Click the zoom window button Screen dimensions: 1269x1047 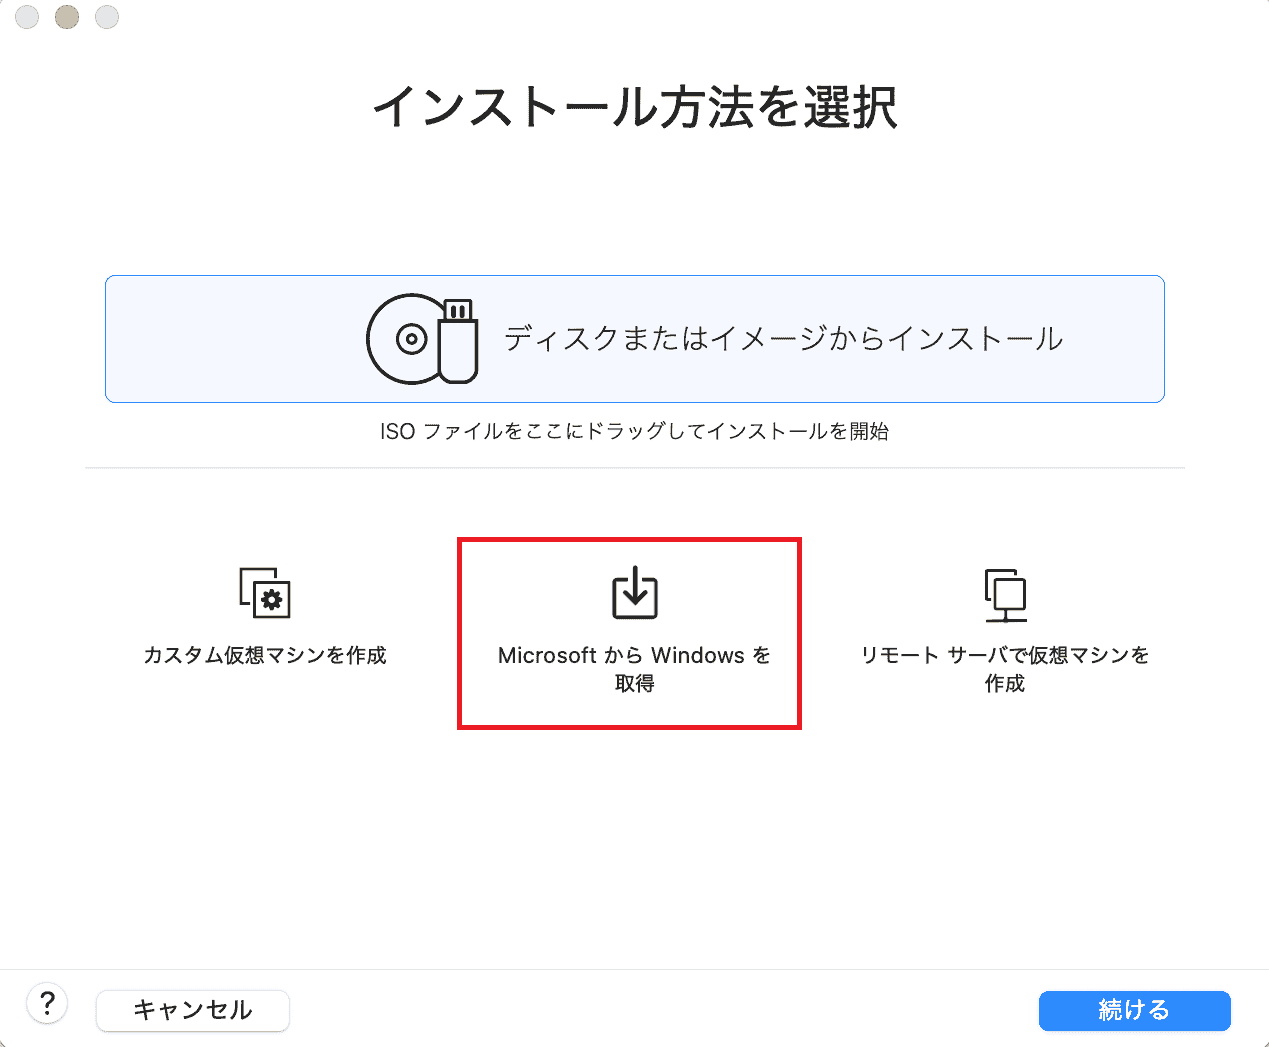(106, 17)
